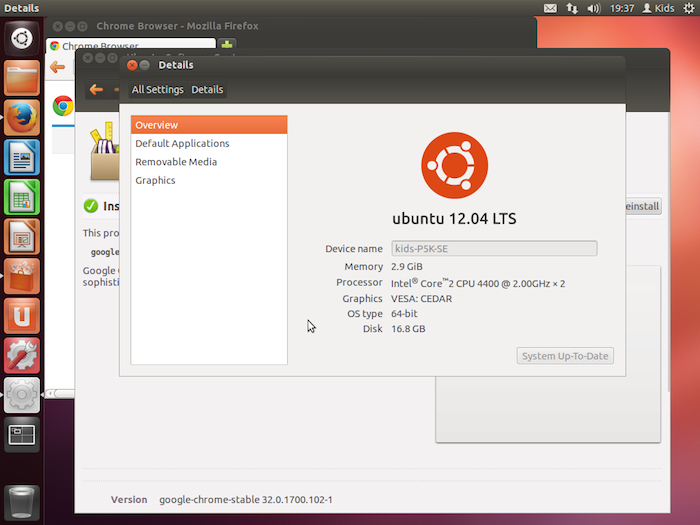The height and width of the screenshot is (525, 700).
Task: Open the Trash in the launcher
Action: (x=21, y=503)
